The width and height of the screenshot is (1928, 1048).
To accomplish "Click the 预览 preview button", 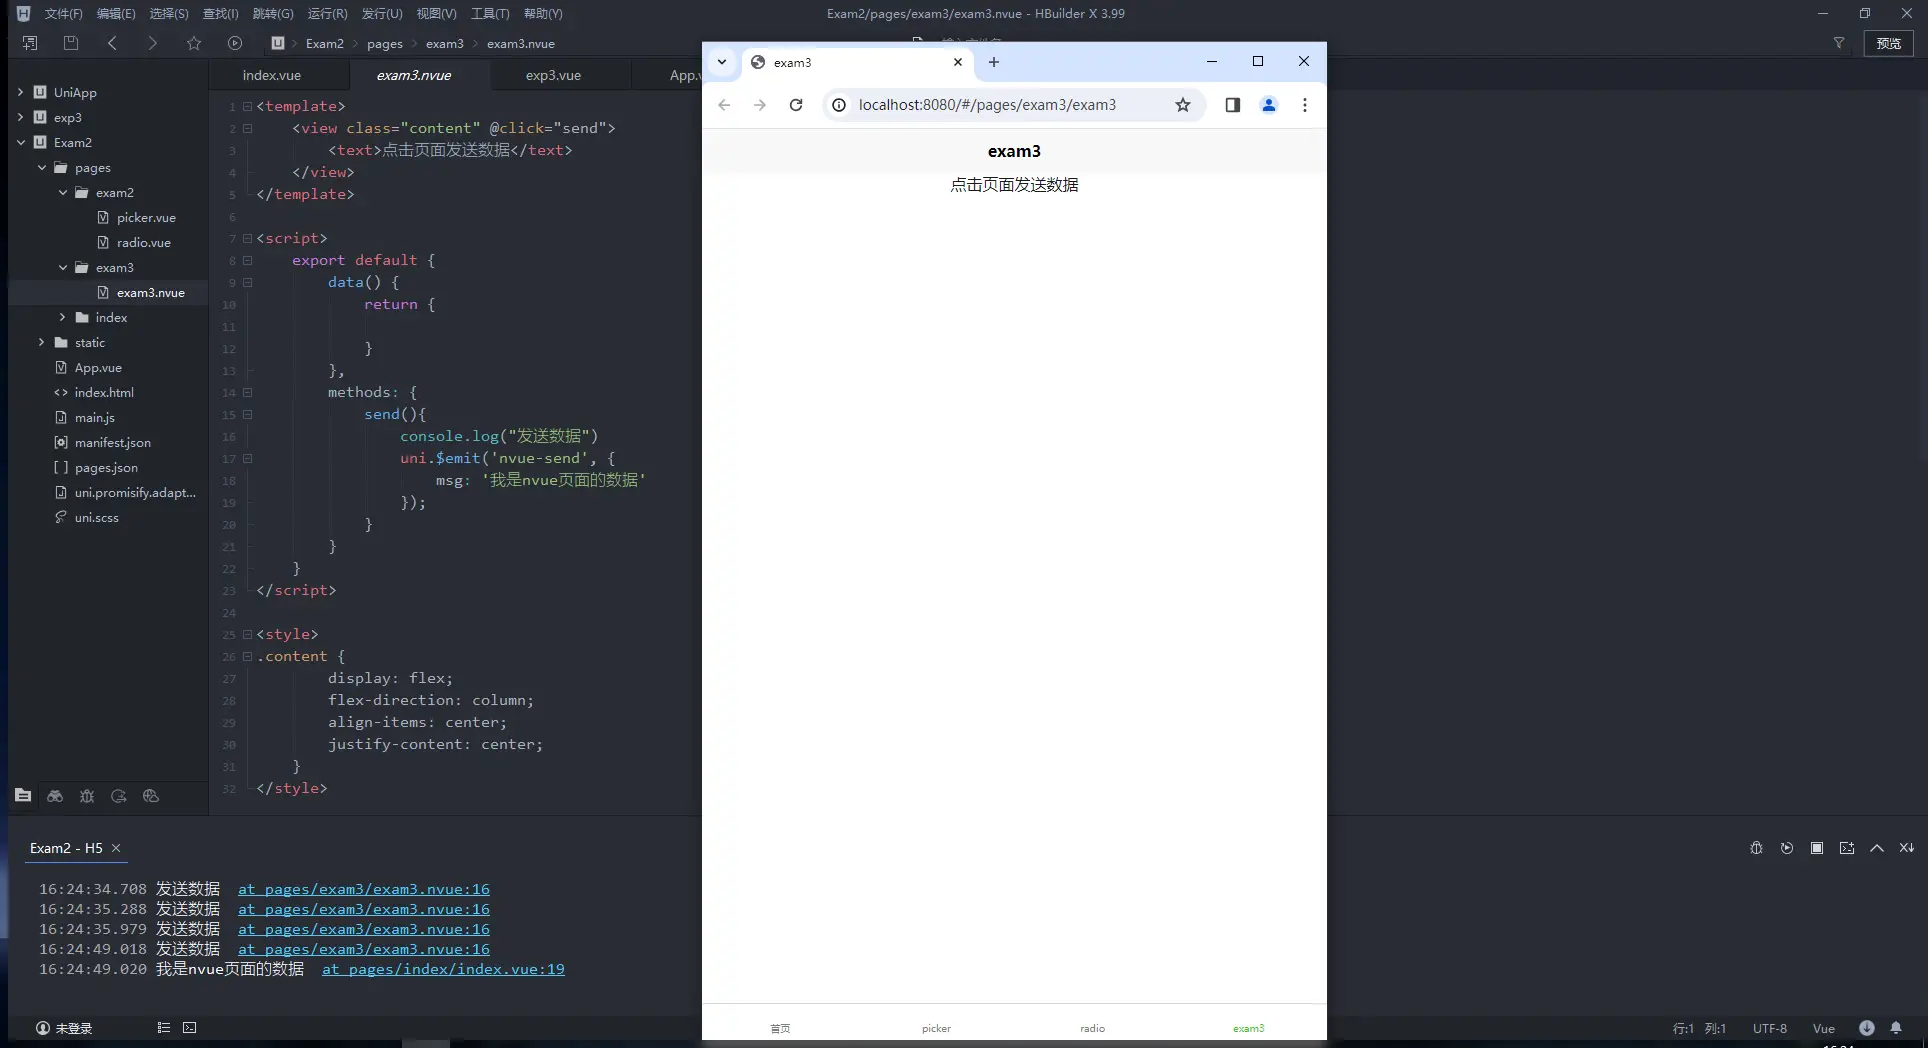I will coord(1888,43).
